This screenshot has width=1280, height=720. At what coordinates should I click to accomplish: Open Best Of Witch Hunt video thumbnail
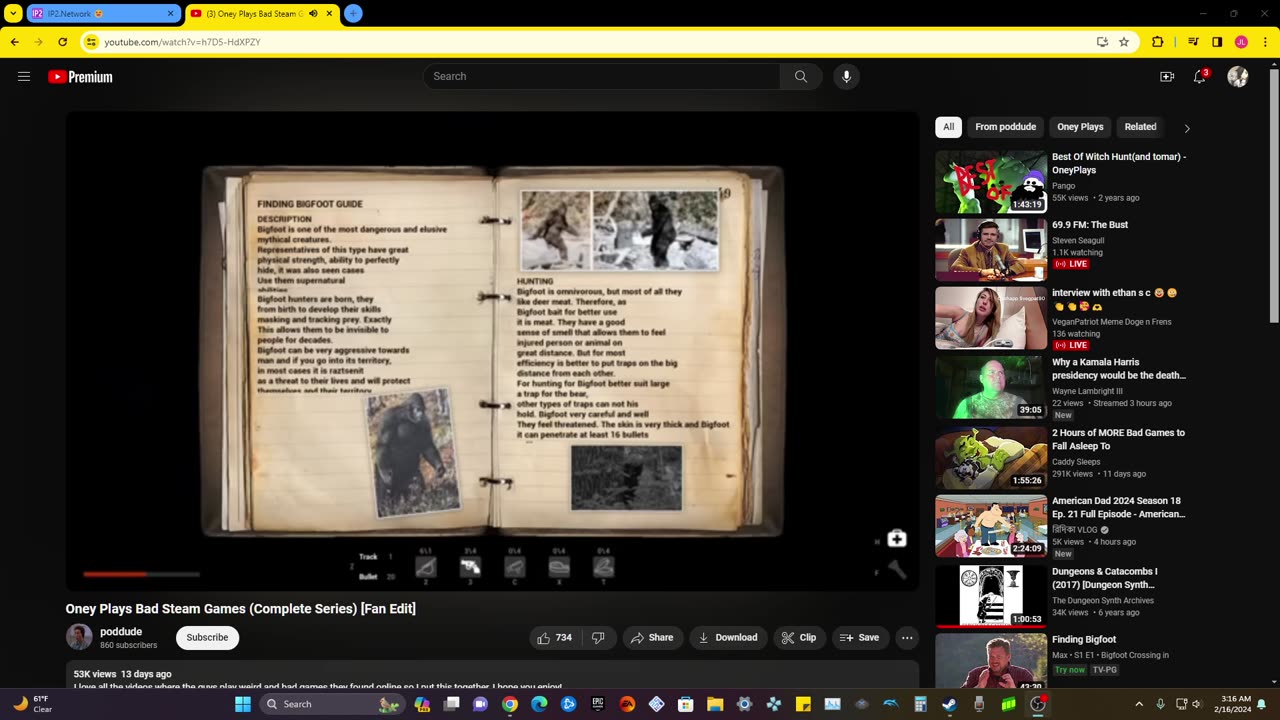click(x=991, y=182)
